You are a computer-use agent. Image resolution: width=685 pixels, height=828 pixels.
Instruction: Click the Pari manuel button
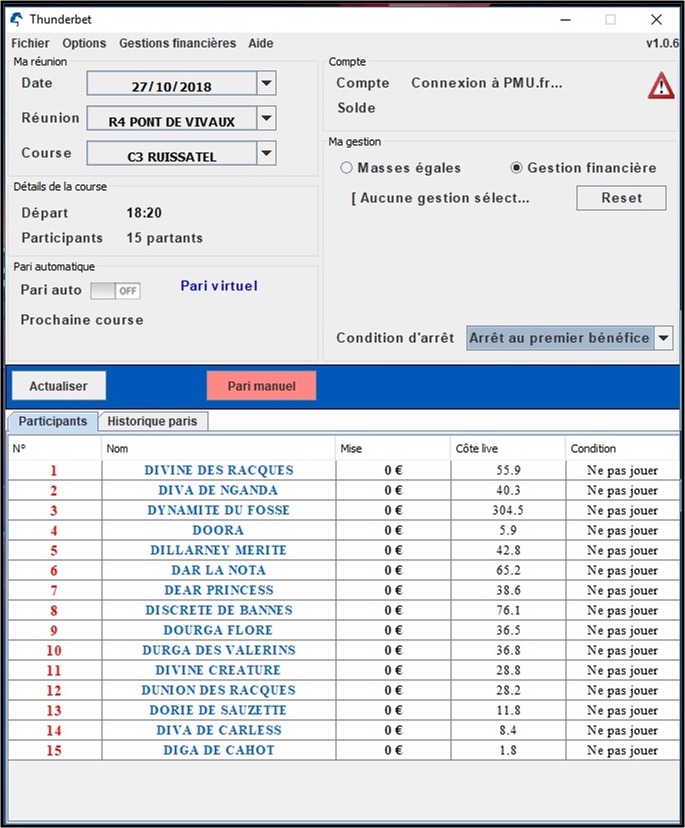tap(261, 386)
